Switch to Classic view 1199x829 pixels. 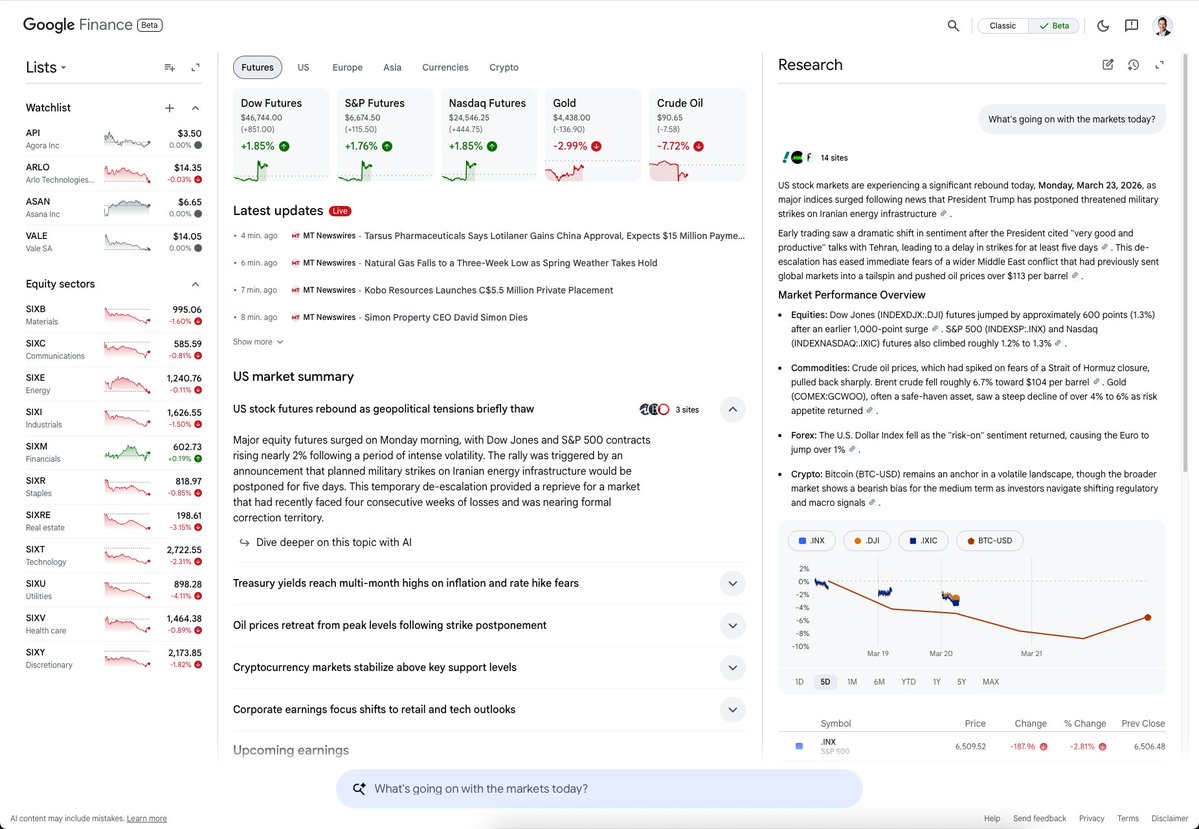(x=1002, y=25)
